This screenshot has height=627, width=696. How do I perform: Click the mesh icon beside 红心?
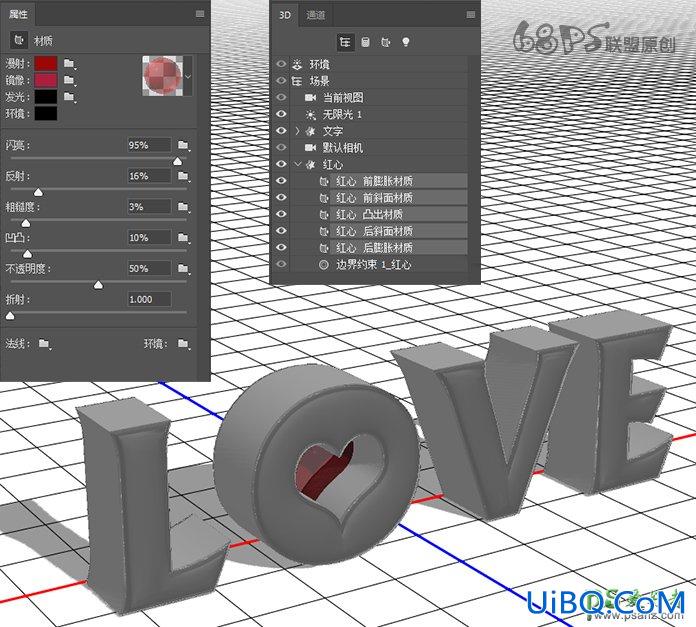(310, 165)
